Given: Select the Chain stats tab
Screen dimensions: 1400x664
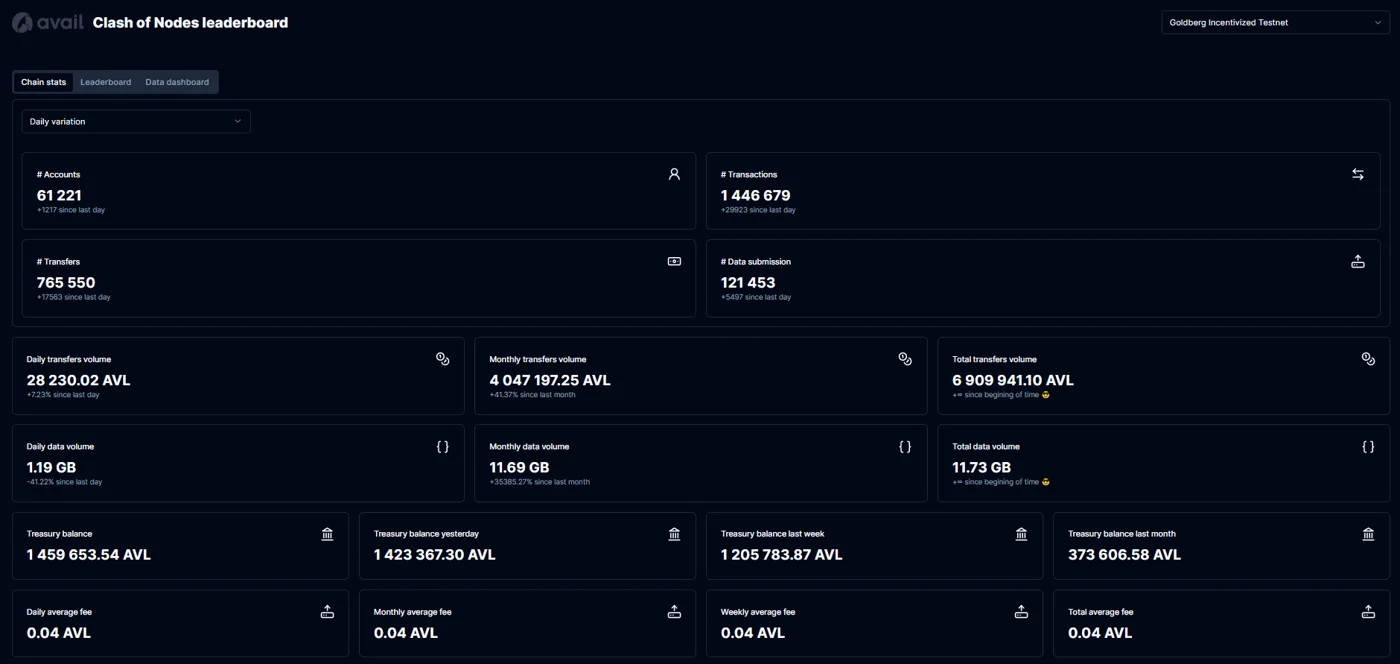Looking at the screenshot, I should [44, 82].
